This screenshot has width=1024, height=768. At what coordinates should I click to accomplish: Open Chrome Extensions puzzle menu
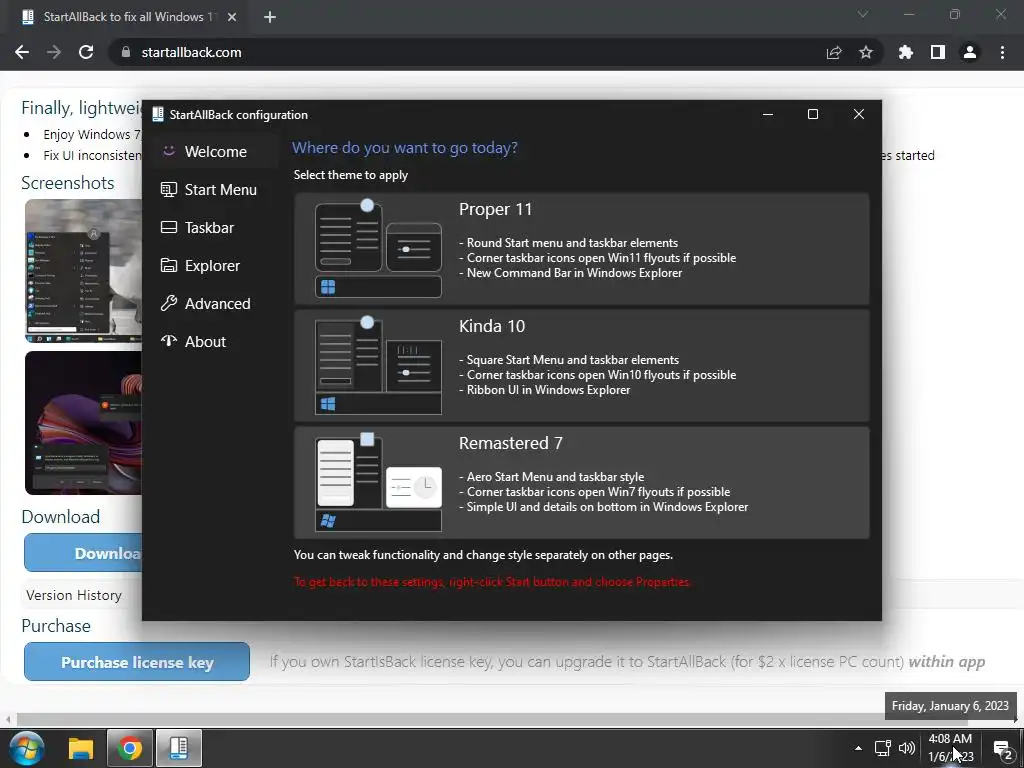906,52
